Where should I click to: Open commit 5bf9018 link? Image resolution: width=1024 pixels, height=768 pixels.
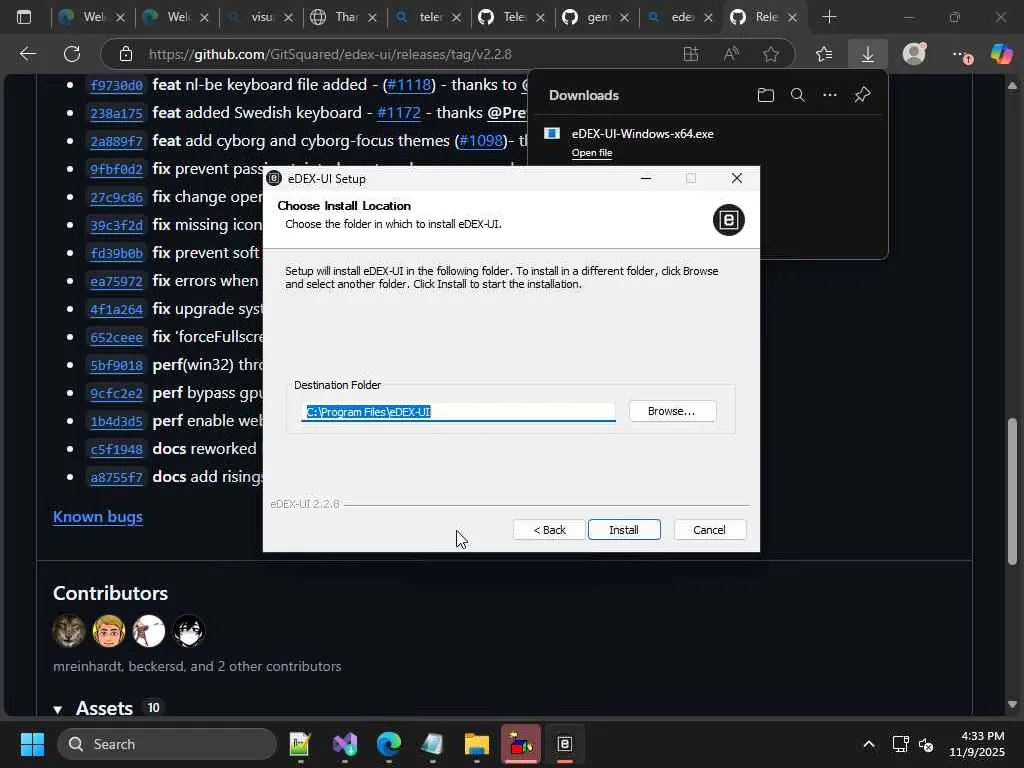pyautogui.click(x=116, y=365)
